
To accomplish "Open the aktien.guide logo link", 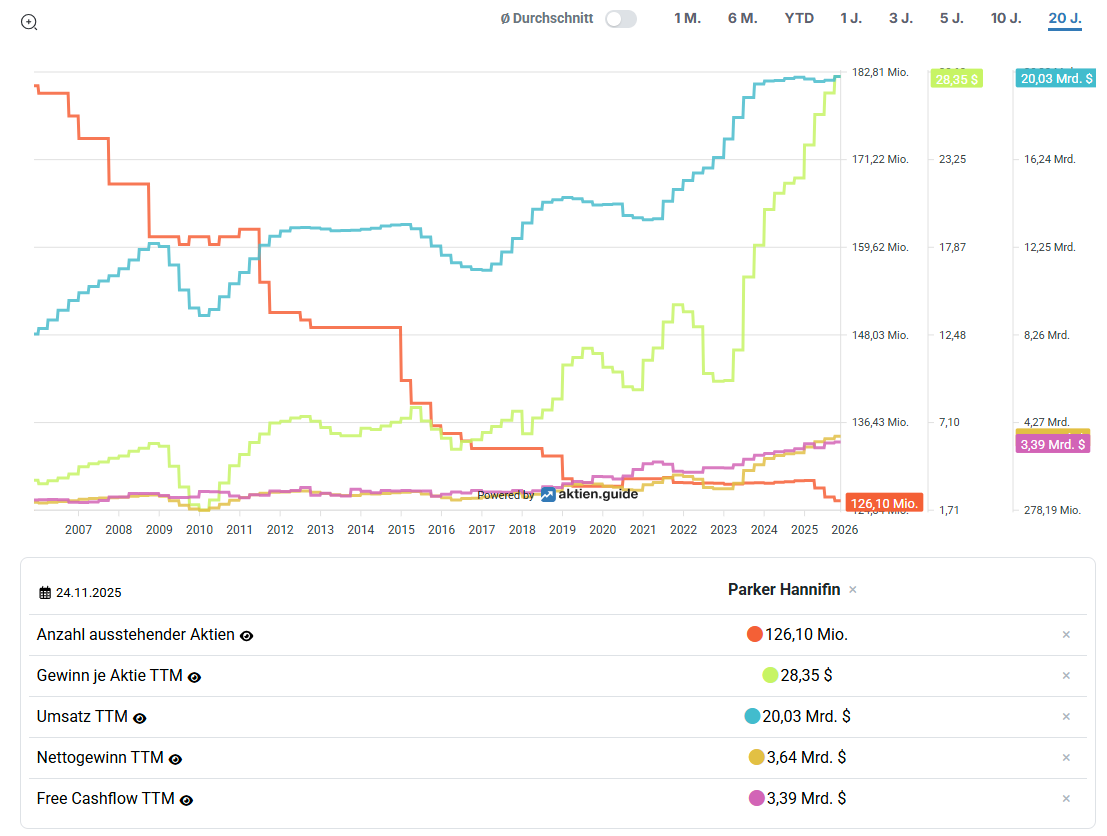I will 590,493.
